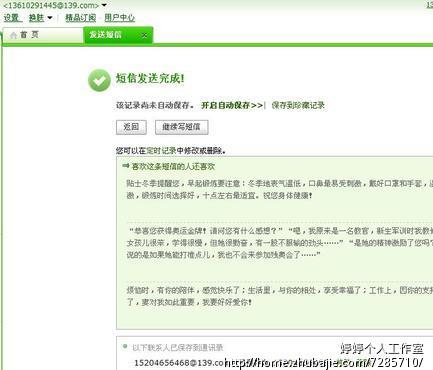This screenshot has width=433, height=370.
Task: Click 保存到珍藏记录 link
Action: click(x=298, y=105)
